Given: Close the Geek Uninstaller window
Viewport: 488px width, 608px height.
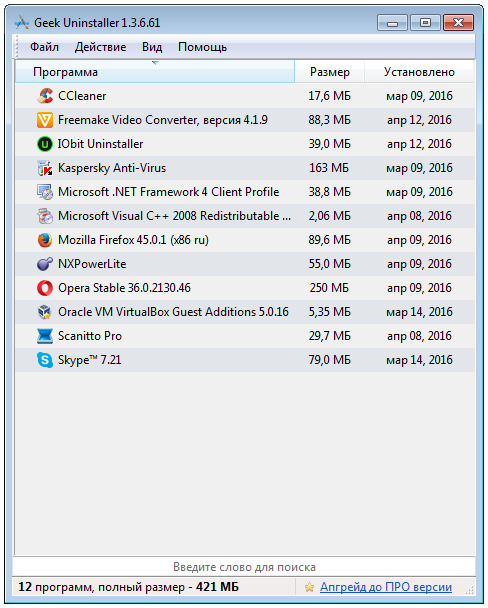Looking at the screenshot, I should point(459,23).
